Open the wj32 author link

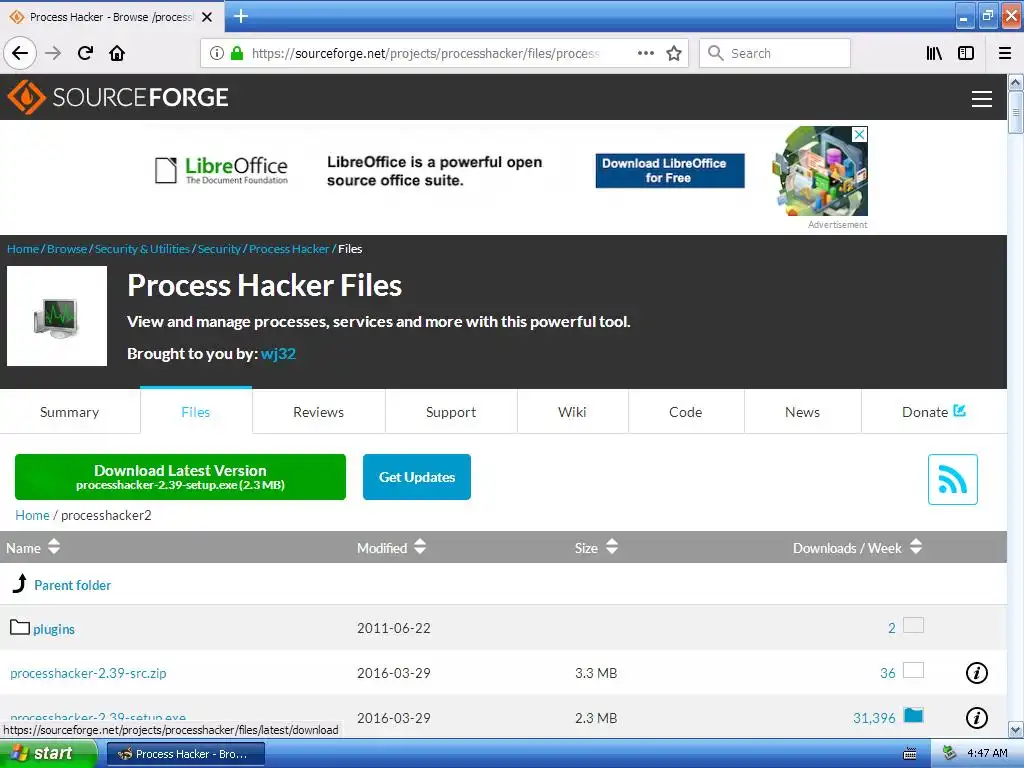[x=278, y=353]
